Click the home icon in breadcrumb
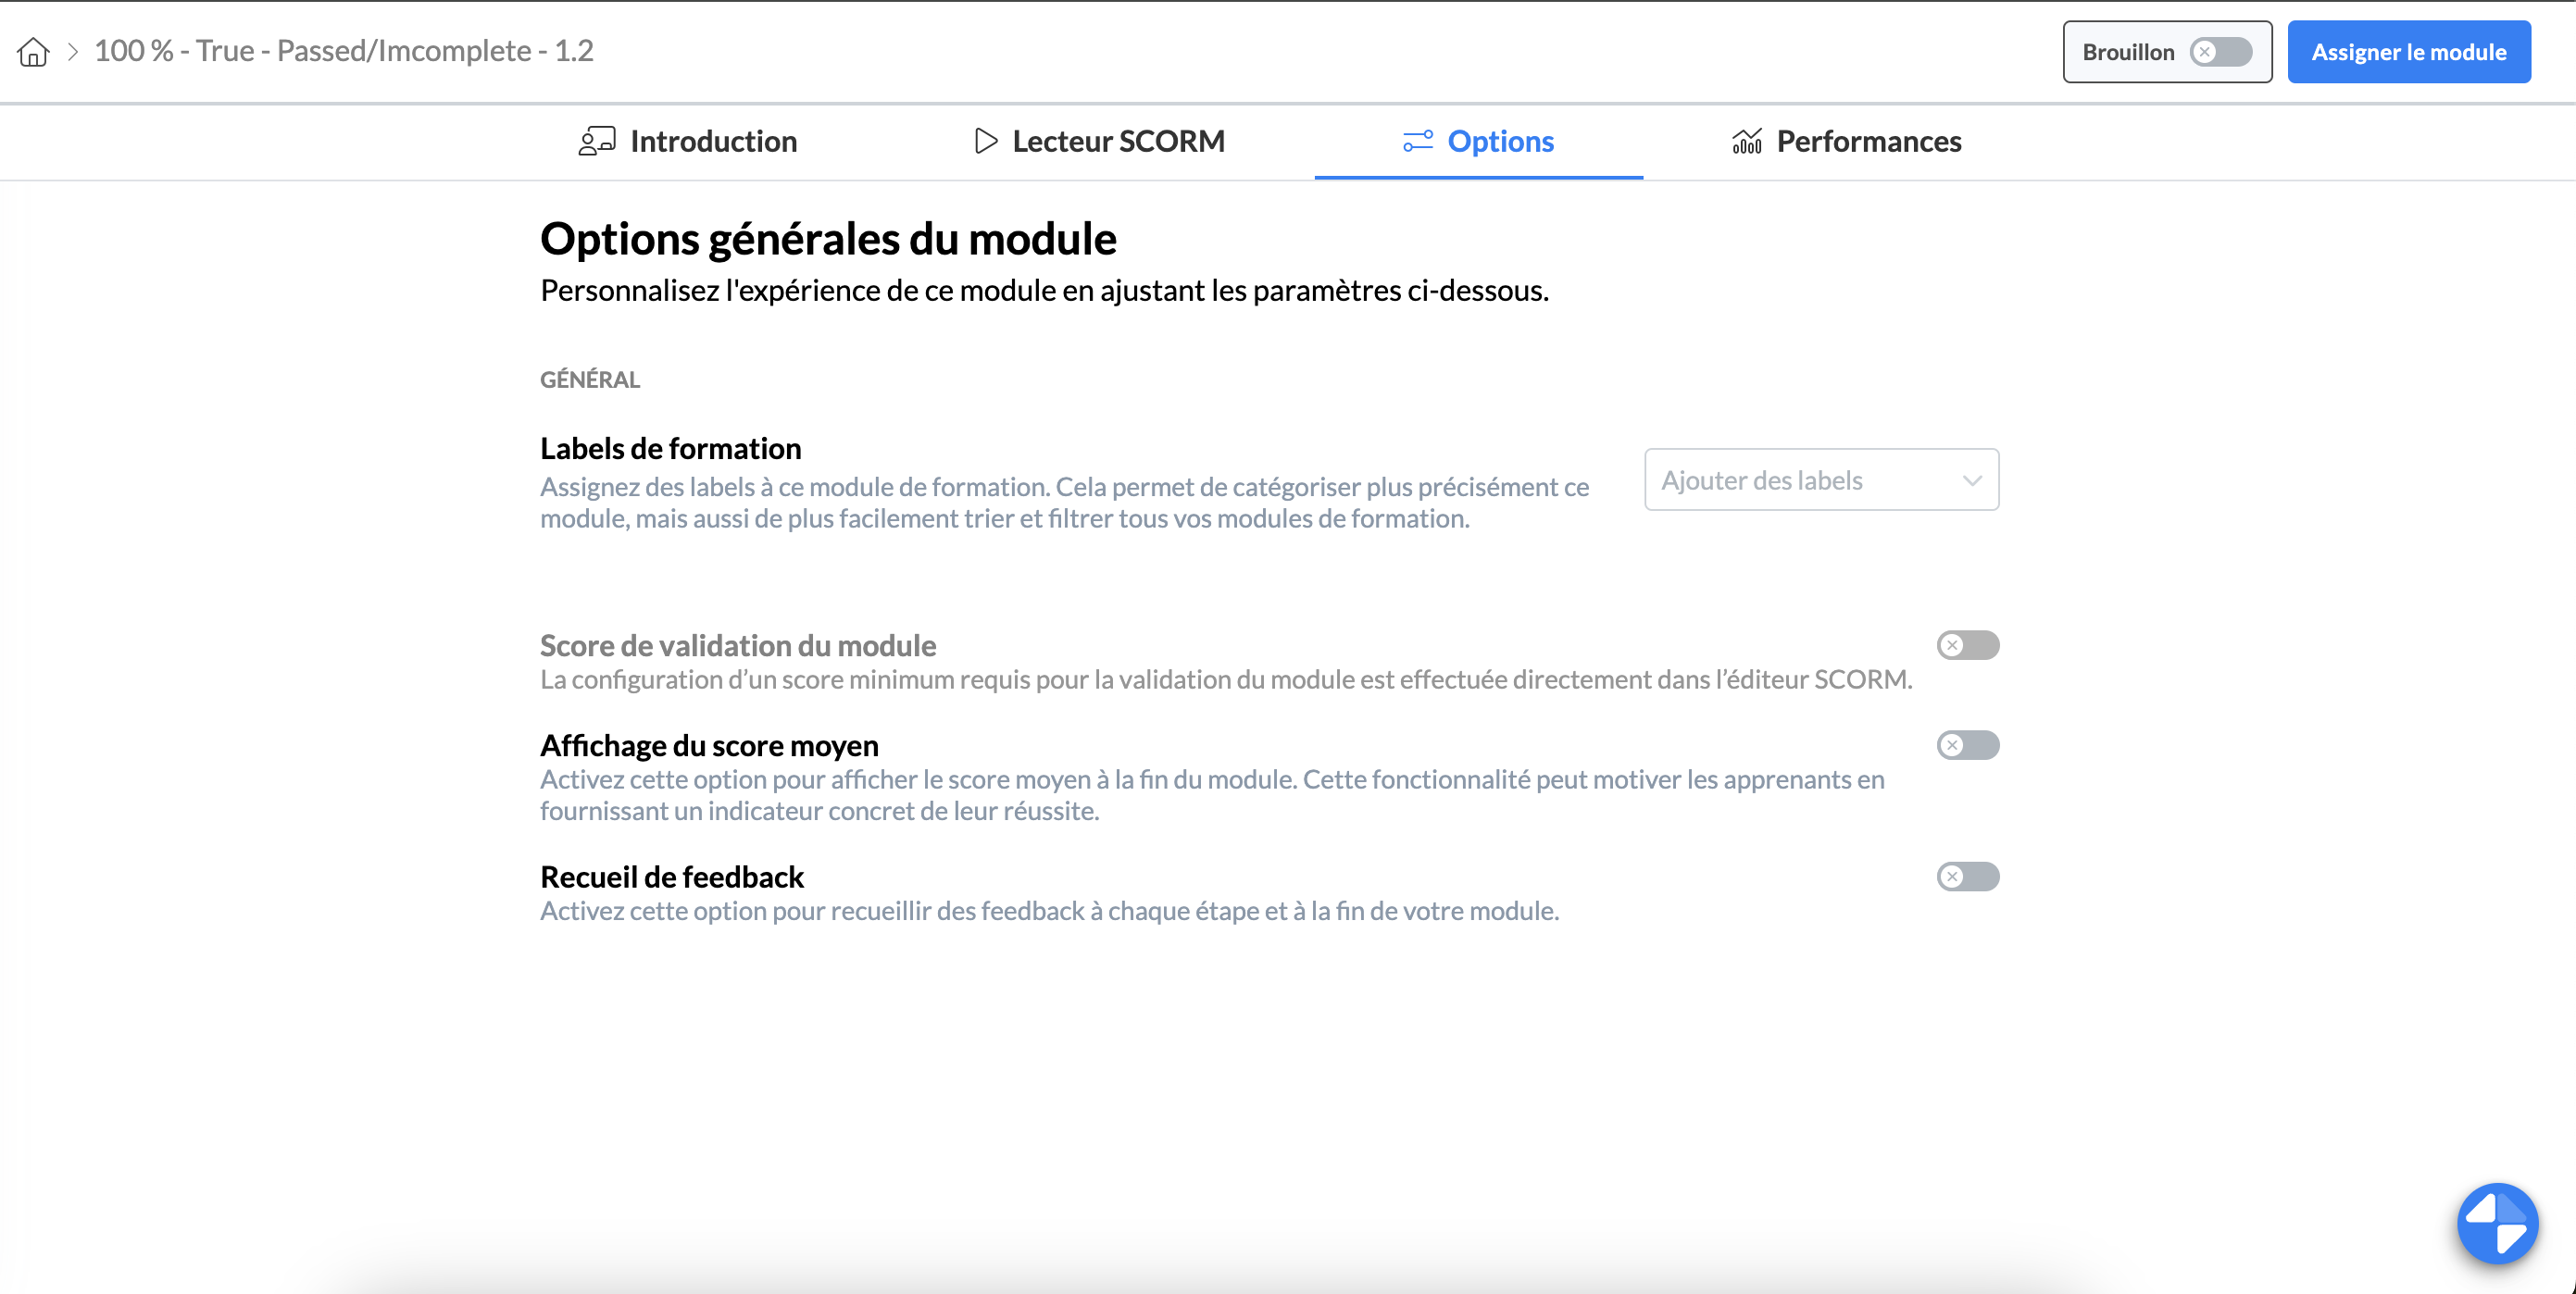This screenshot has height=1294, width=2576. tap(33, 52)
